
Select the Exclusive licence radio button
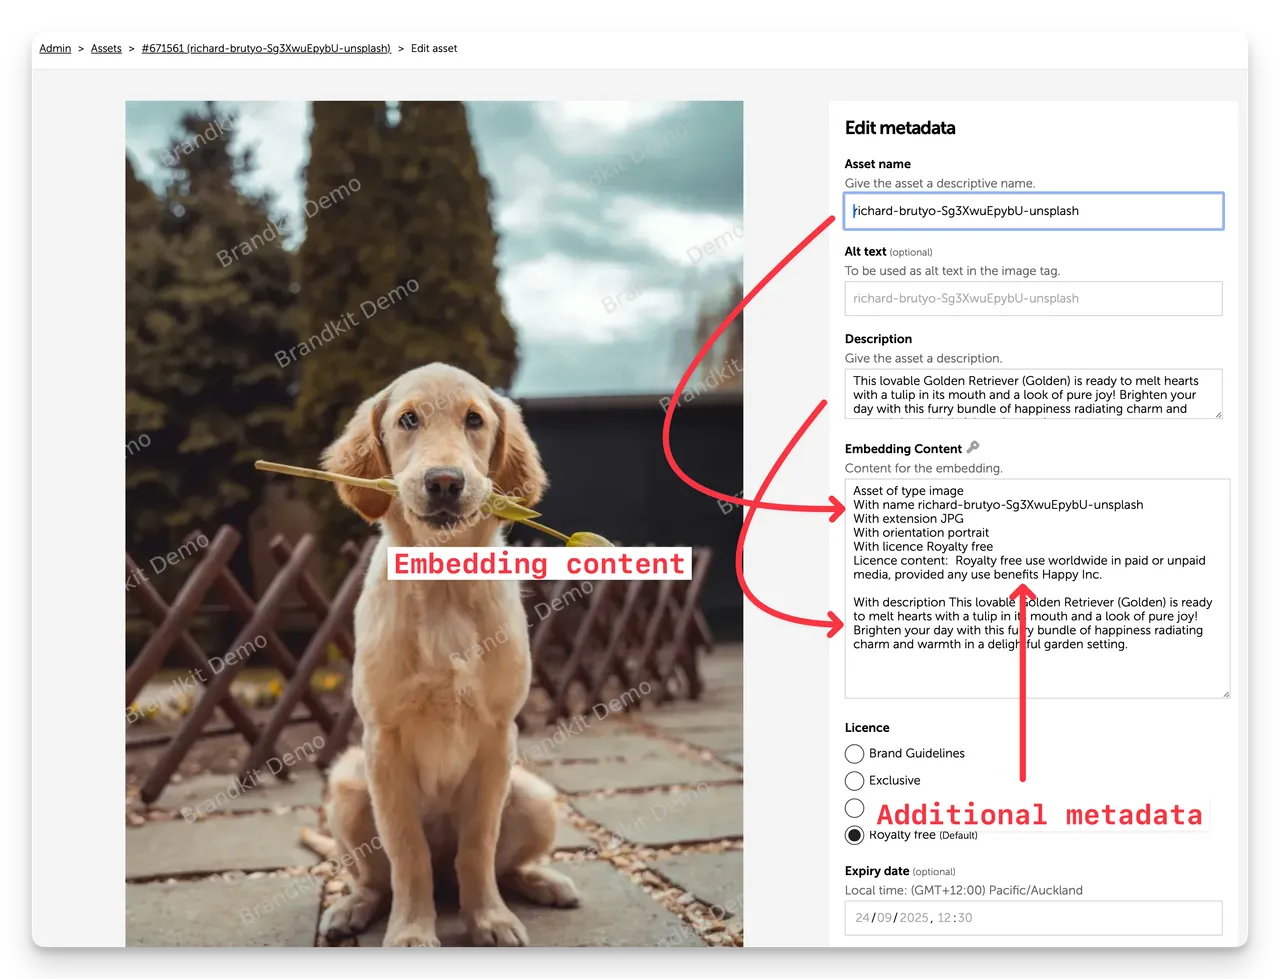(854, 781)
